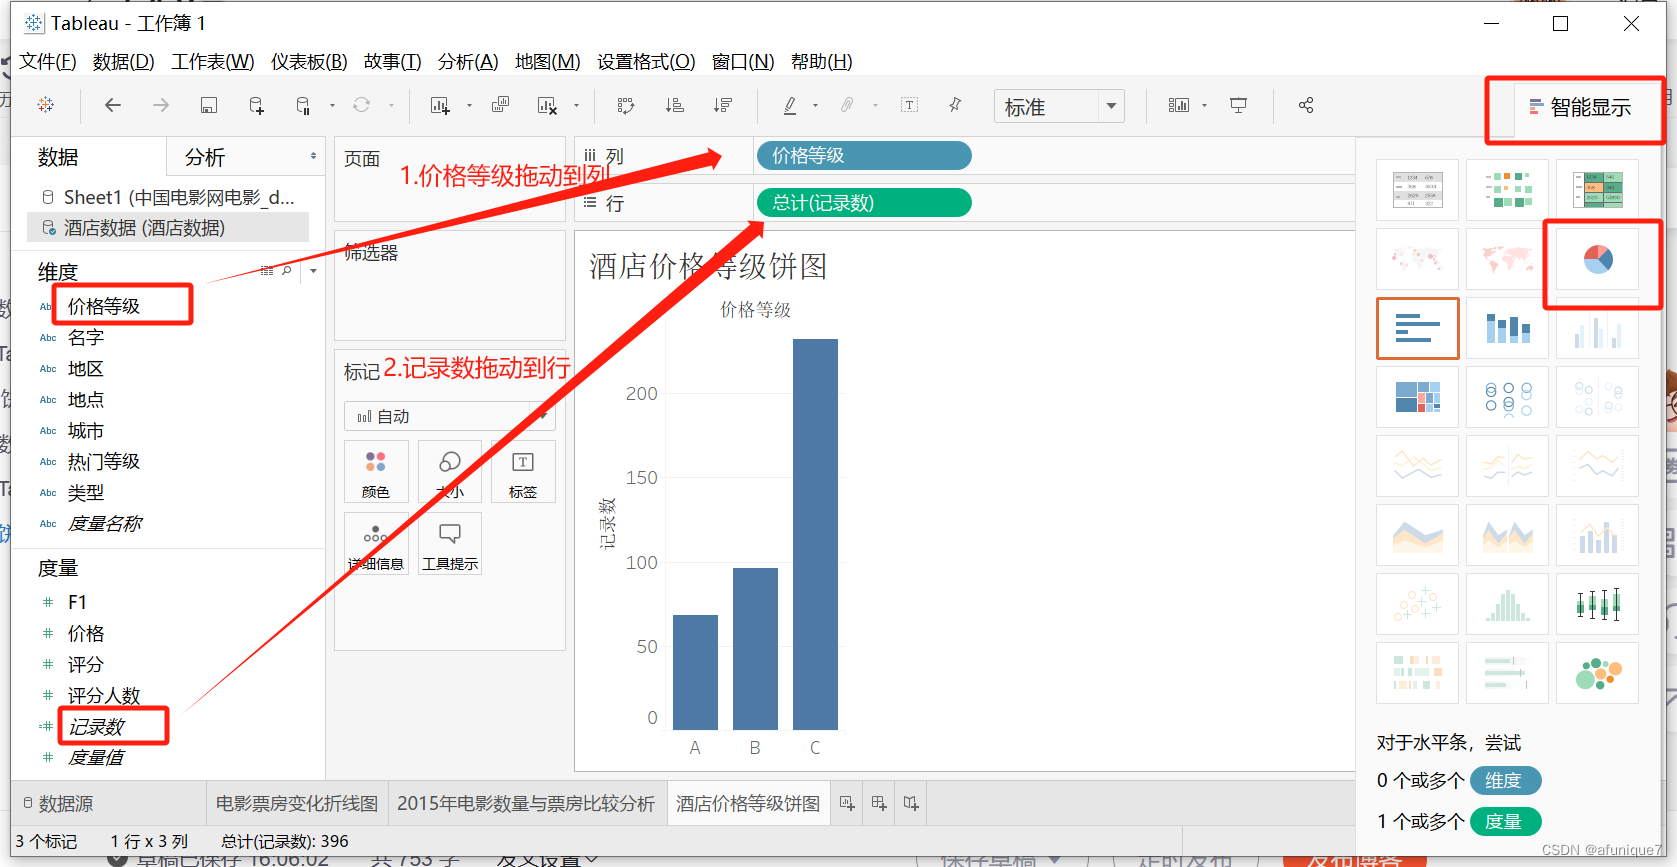Click the search fields magnifier icon
The height and width of the screenshot is (867, 1677).
pos(287,271)
